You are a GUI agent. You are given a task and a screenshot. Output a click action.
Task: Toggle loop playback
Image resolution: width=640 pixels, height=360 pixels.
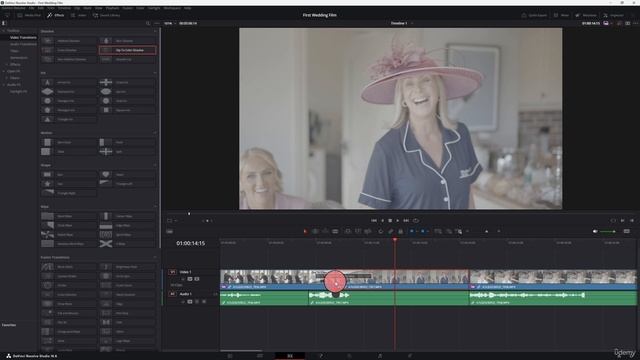coord(416,220)
